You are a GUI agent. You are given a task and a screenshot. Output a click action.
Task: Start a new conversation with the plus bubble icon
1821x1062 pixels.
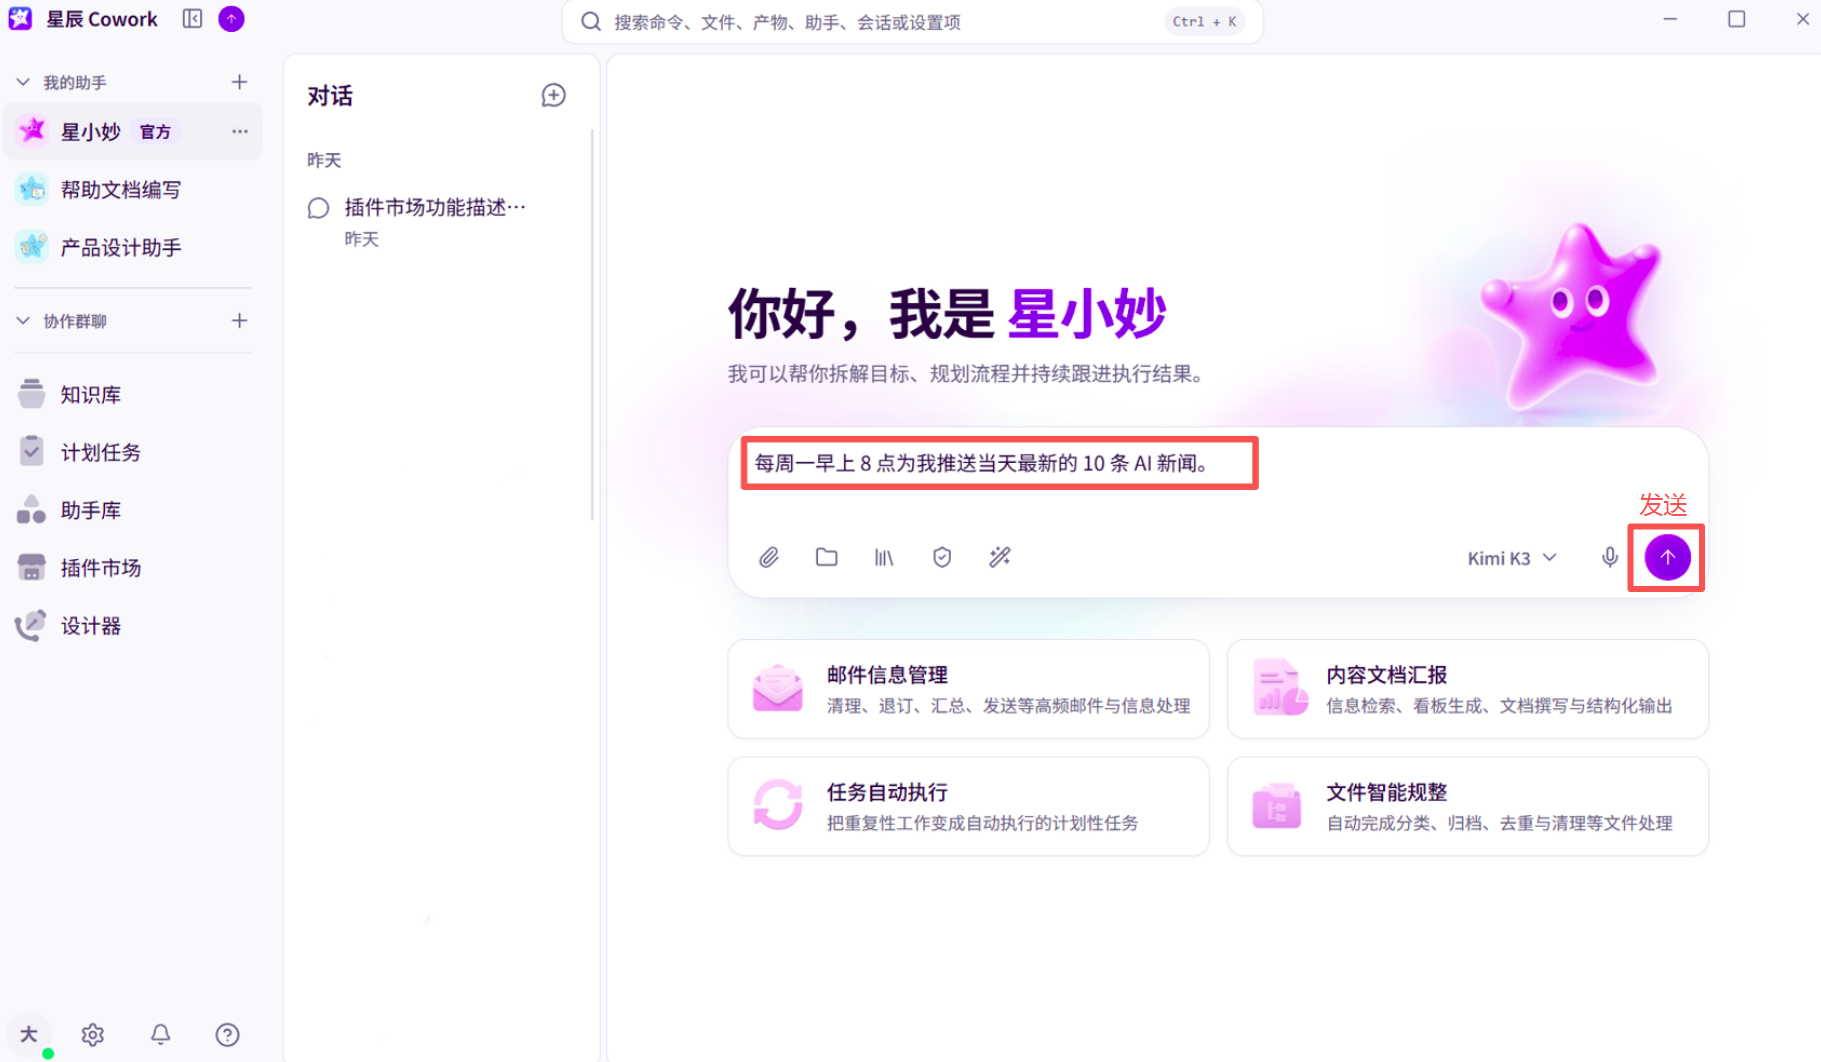pos(553,95)
